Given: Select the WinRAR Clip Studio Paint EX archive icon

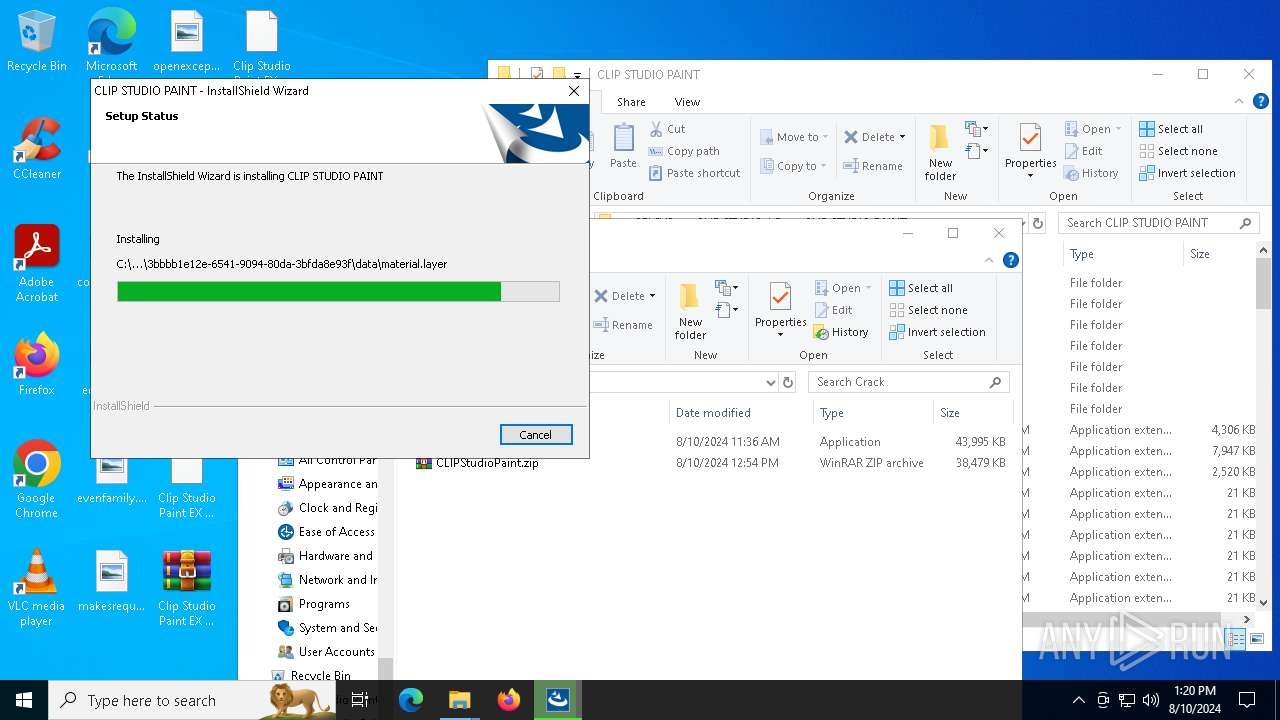Looking at the screenshot, I should [x=187, y=588].
